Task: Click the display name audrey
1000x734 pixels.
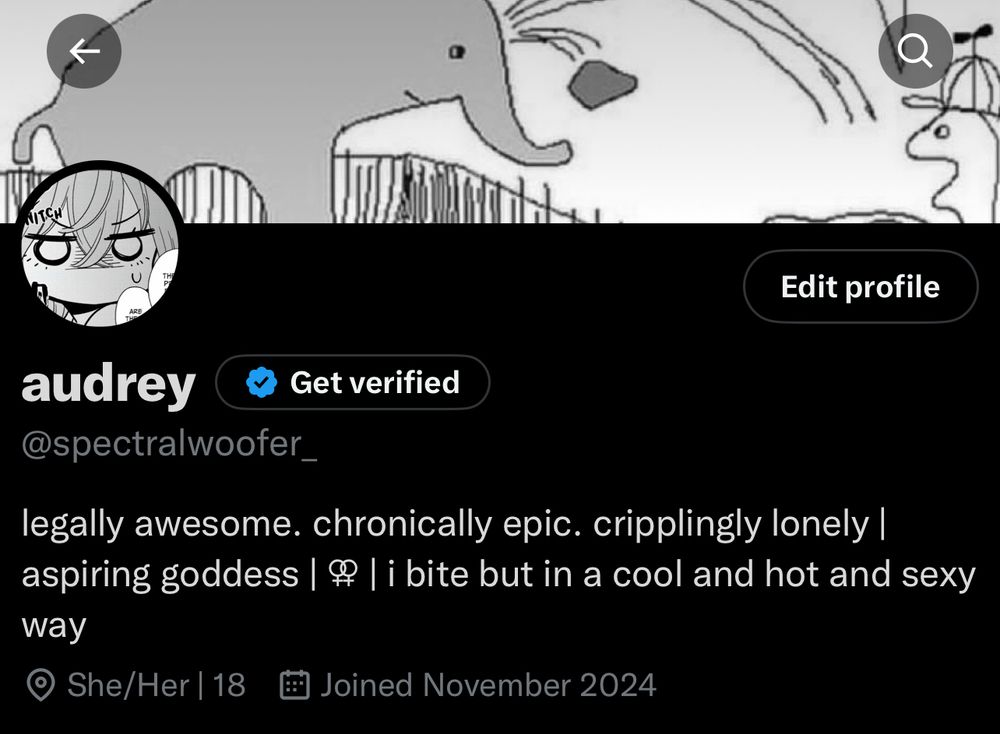Action: [x=108, y=383]
